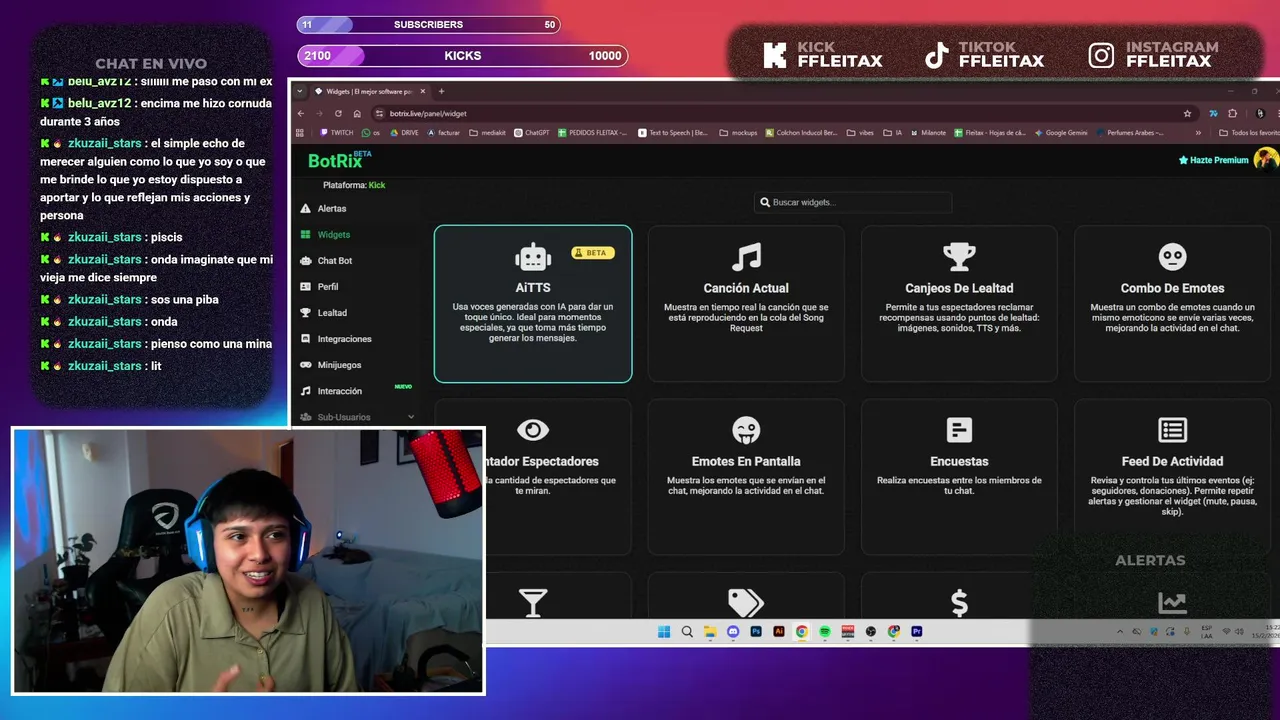Open the mediakit bookmark folder

coord(487,132)
